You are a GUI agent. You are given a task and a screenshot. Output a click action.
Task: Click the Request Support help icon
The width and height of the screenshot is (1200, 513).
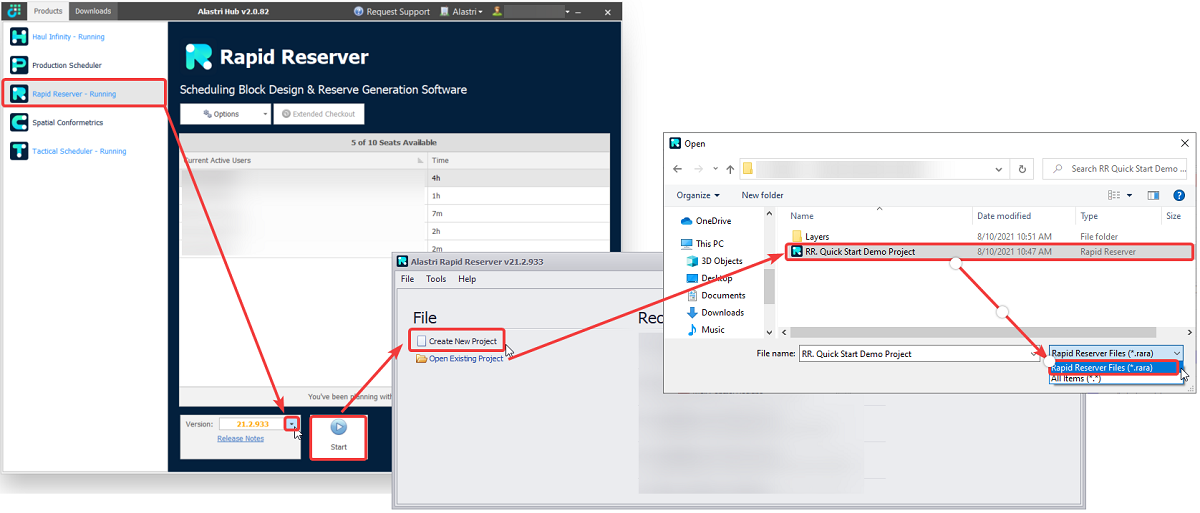coord(359,12)
